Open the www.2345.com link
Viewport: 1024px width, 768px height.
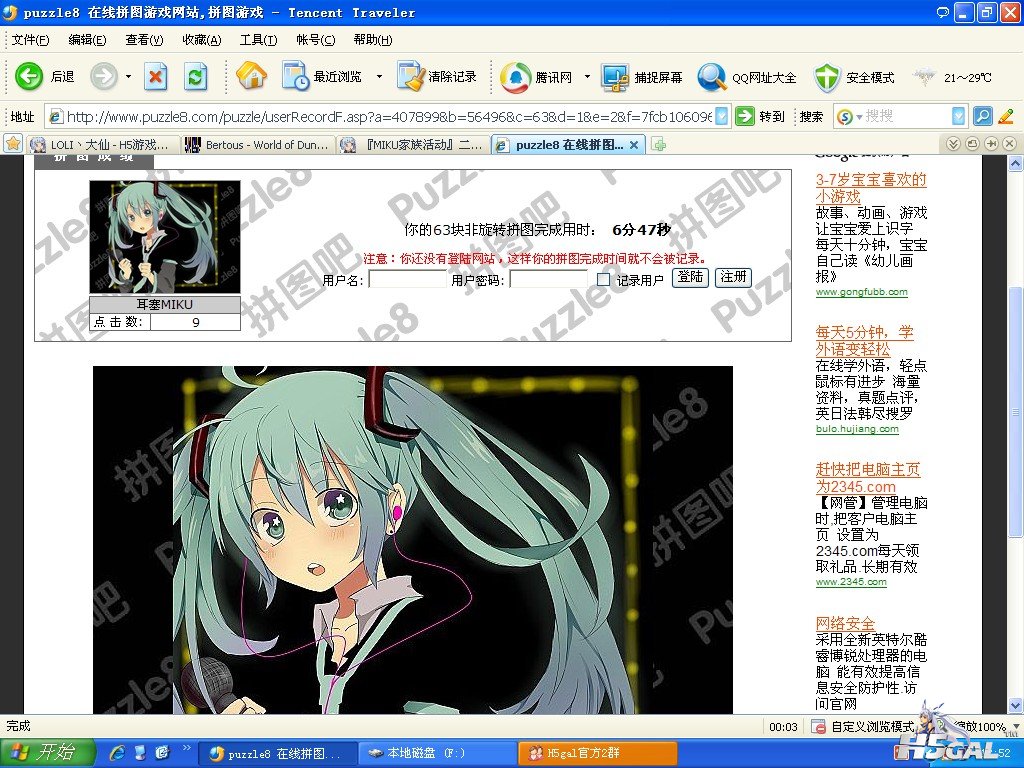pyautogui.click(x=851, y=582)
